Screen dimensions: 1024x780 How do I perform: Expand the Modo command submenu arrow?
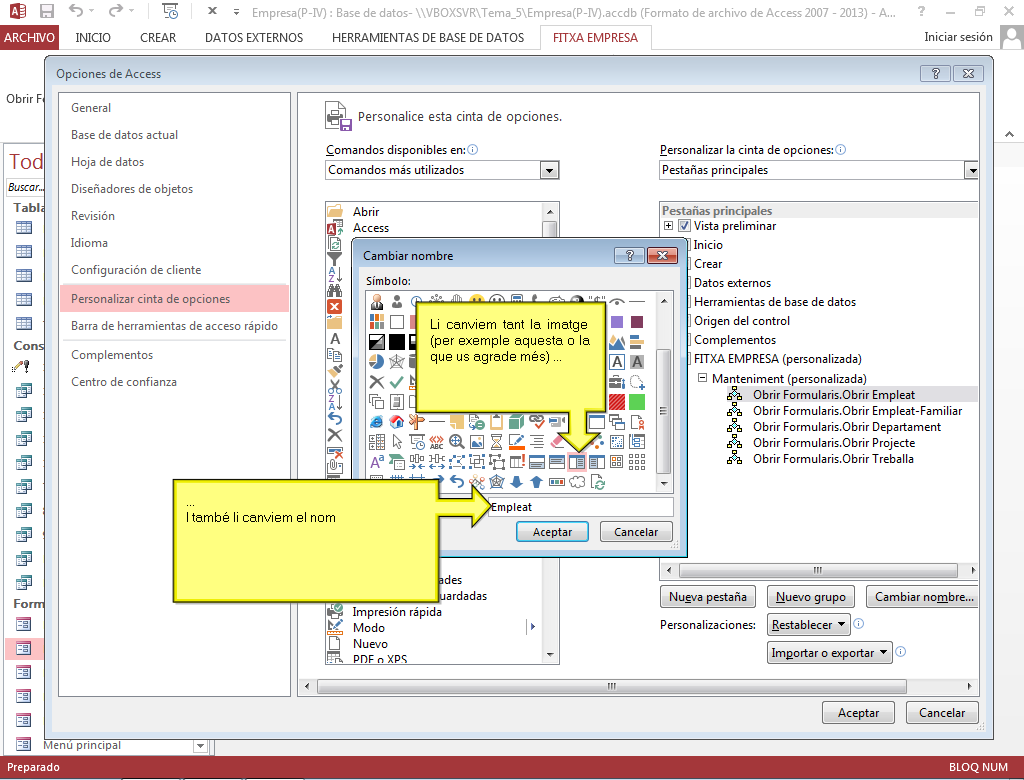click(x=533, y=627)
